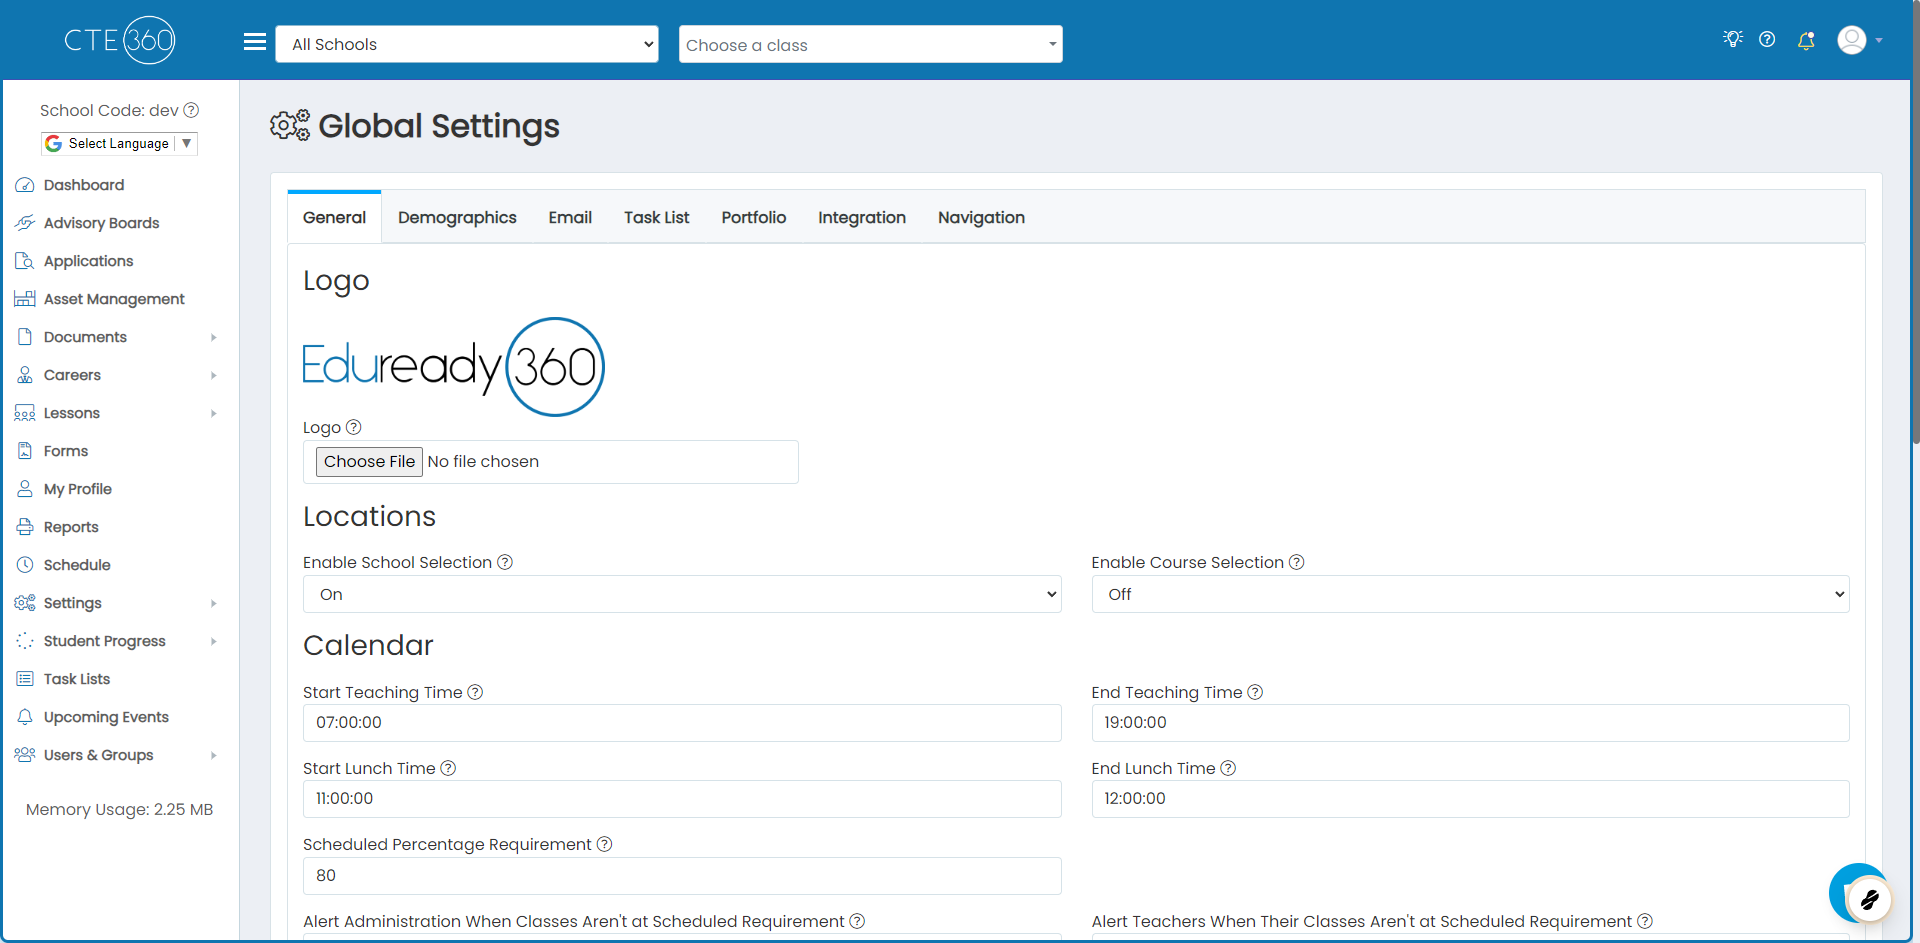Show help for Alert Administration setting
Image resolution: width=1920 pixels, height=943 pixels.
coord(857,921)
